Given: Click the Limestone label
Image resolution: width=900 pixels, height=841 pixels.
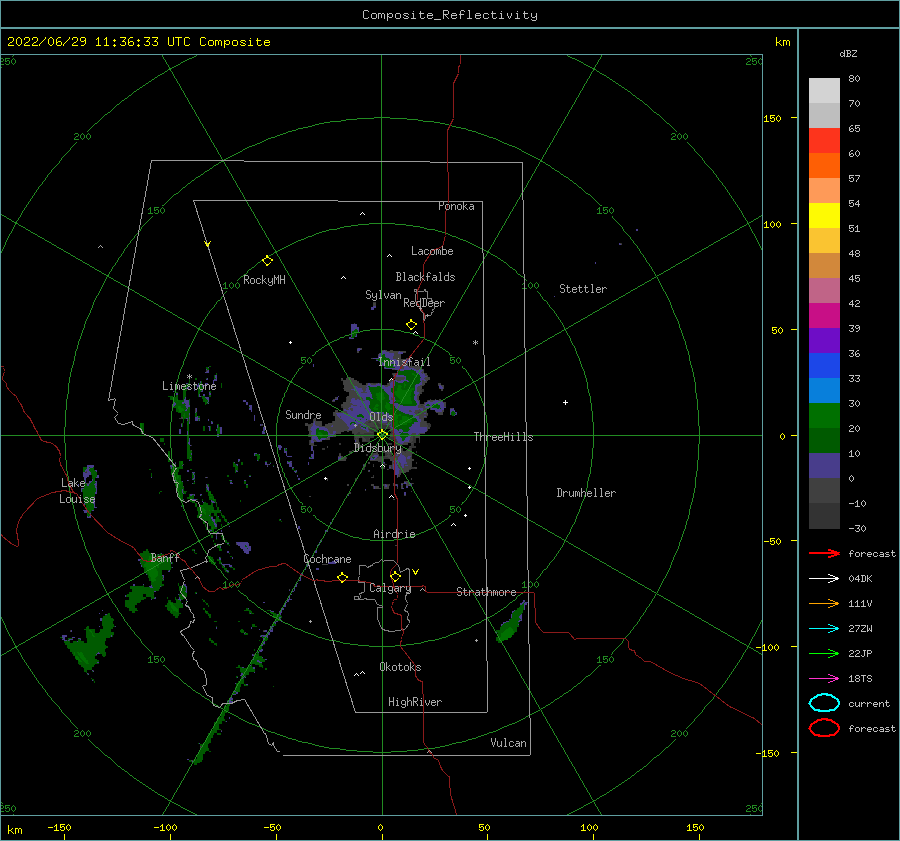Looking at the screenshot, I should coord(189,386).
